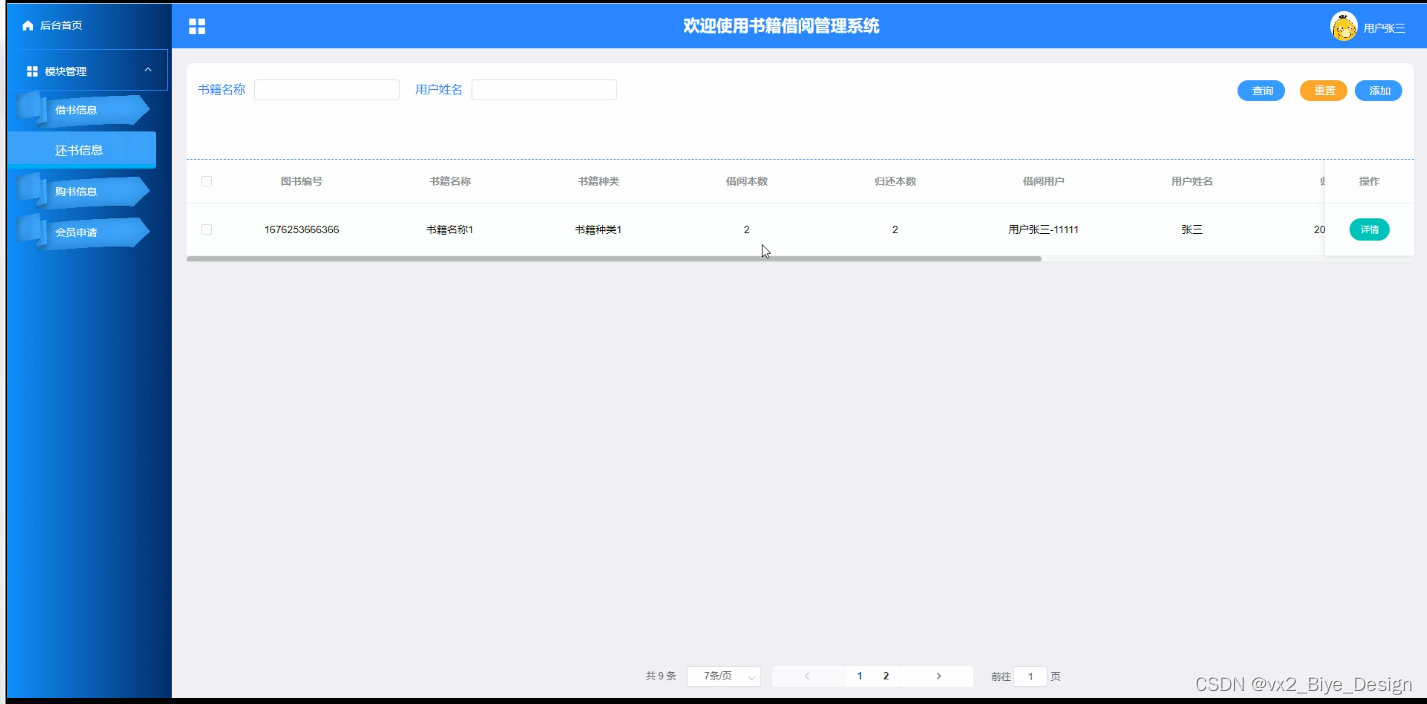Click the 书籍名称 search field
Screen dimensions: 1427x704
[327, 90]
